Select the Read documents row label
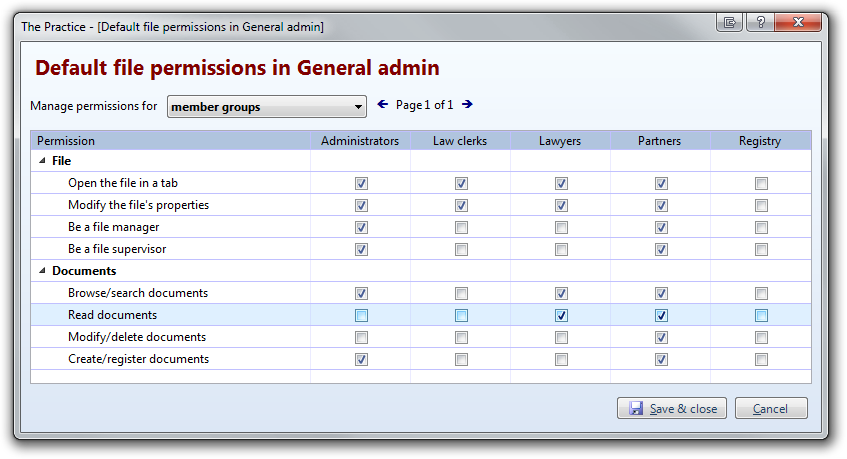Image resolution: width=847 pixels, height=459 pixels. (x=112, y=315)
